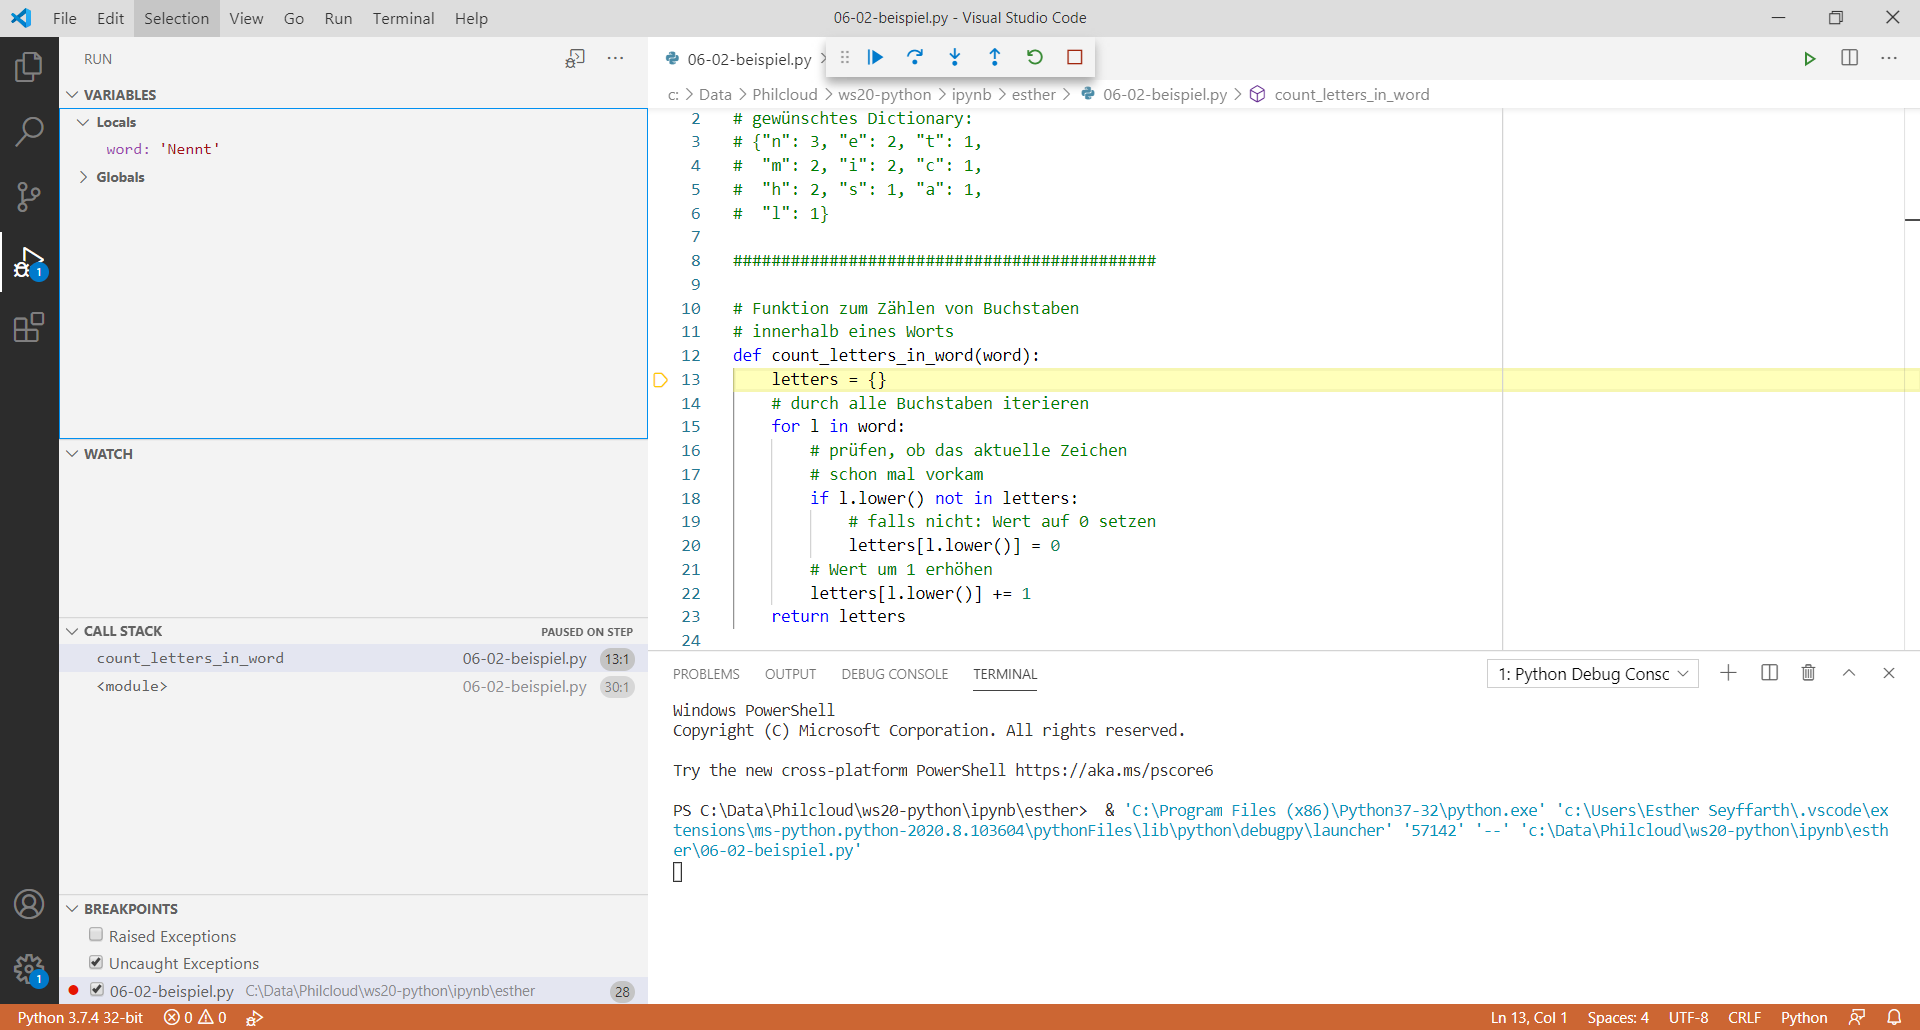Click the debug launch icon in status bar

(x=255, y=1017)
